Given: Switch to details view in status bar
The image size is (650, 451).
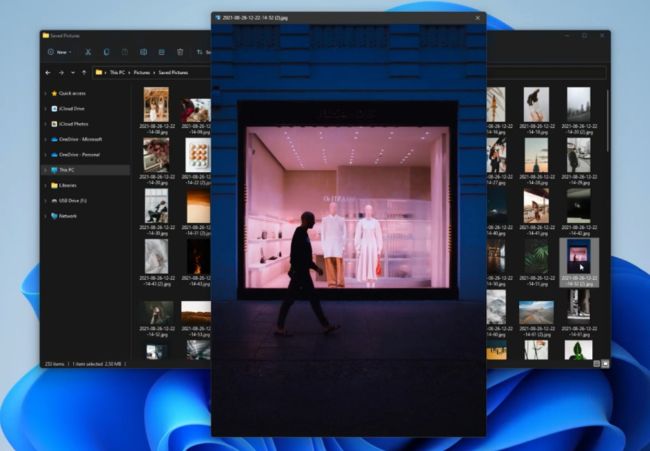Looking at the screenshot, I should (597, 364).
